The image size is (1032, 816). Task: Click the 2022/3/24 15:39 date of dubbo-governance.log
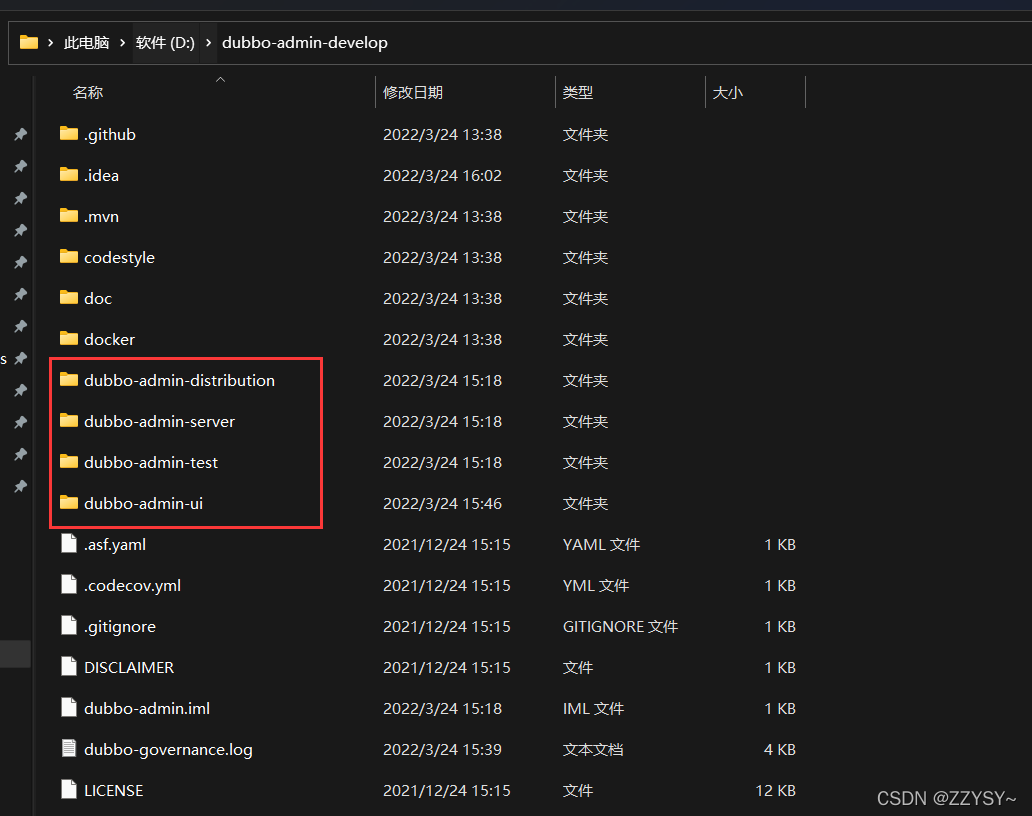[x=442, y=750]
